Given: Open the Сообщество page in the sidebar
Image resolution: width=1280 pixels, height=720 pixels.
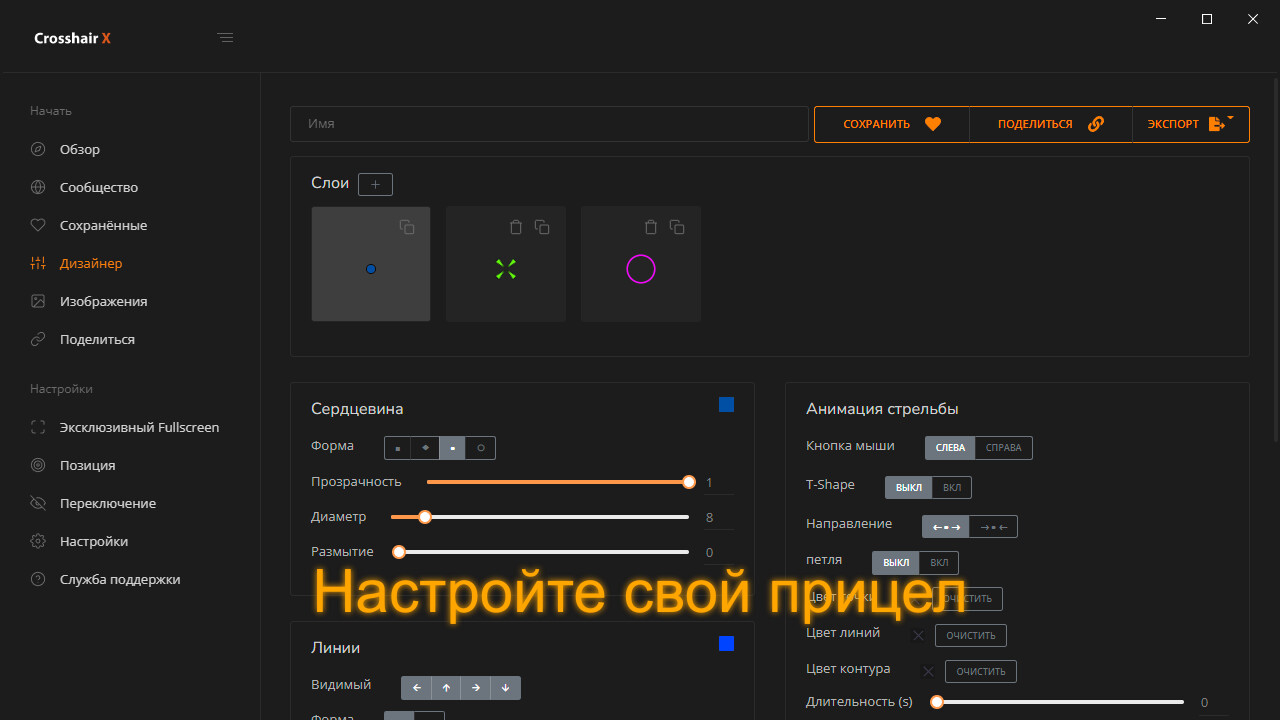Looking at the screenshot, I should (98, 187).
